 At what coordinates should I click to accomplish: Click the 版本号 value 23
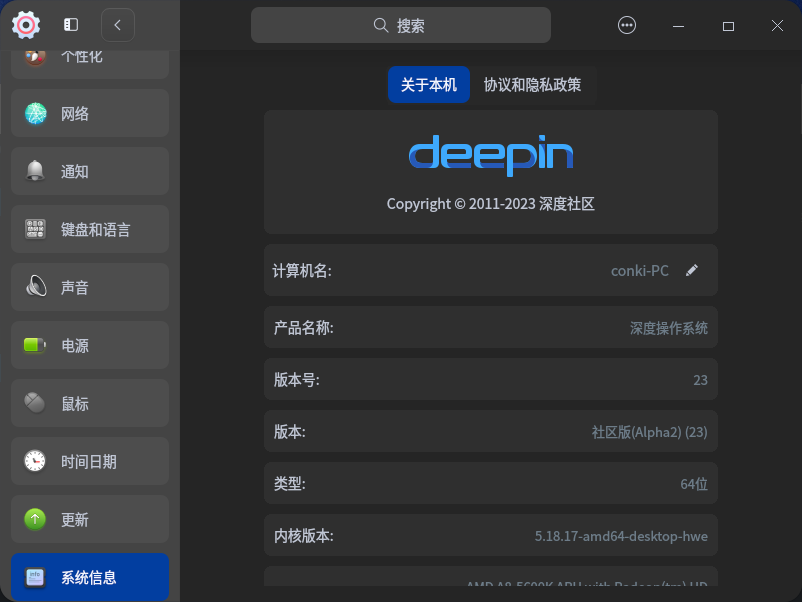click(x=700, y=380)
